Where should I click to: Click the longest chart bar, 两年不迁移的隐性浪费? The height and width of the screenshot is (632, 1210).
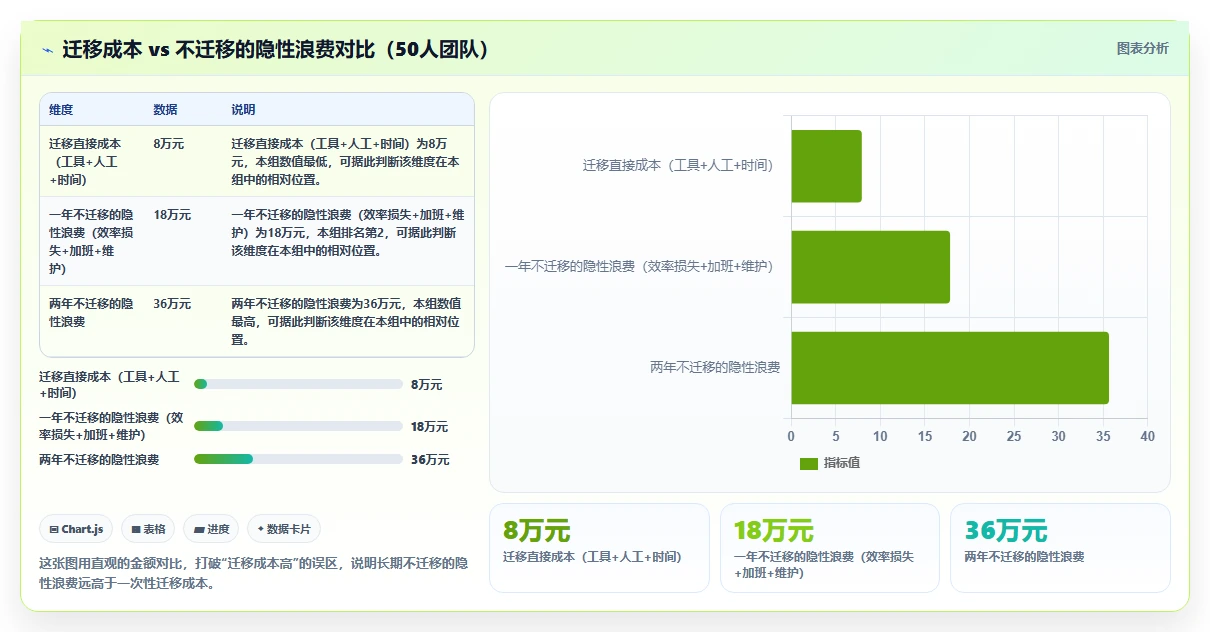click(x=950, y=368)
